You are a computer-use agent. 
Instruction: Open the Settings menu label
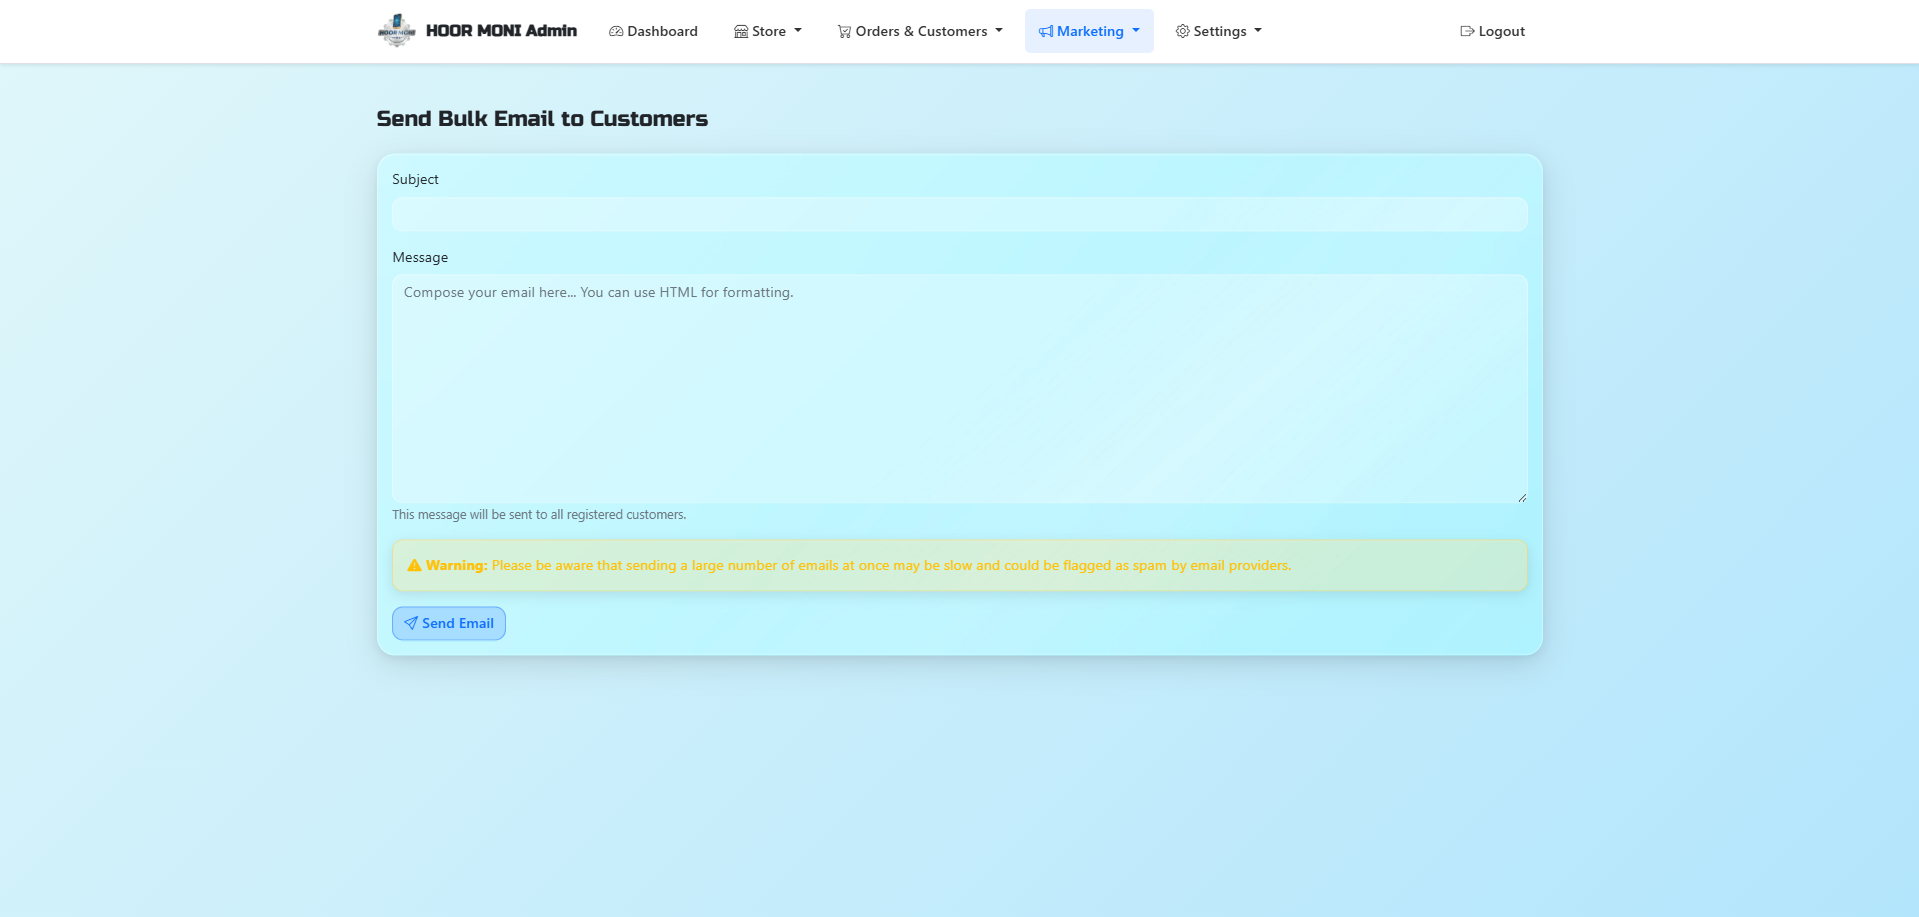coord(1220,31)
